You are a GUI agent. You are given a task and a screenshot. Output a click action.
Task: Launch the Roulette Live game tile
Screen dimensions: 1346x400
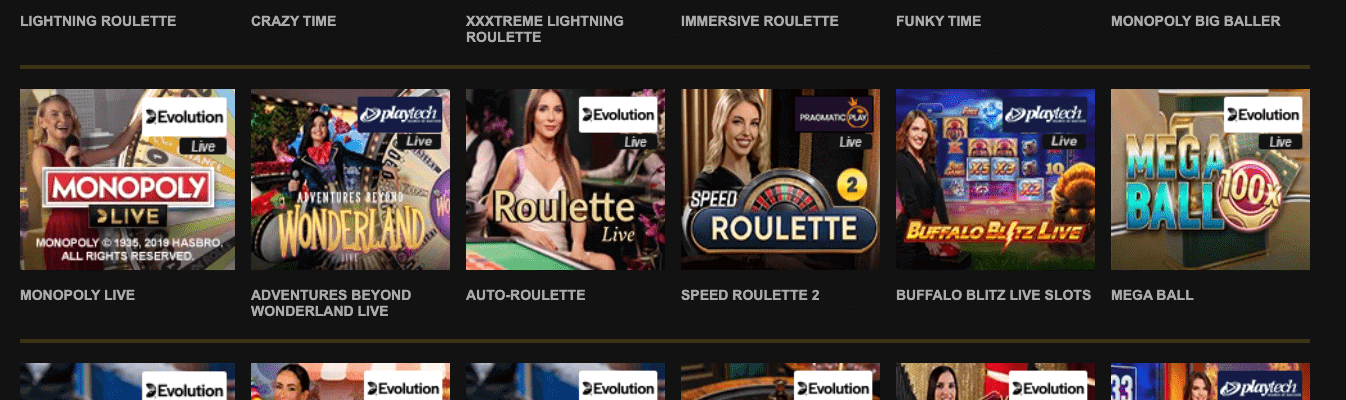565,179
